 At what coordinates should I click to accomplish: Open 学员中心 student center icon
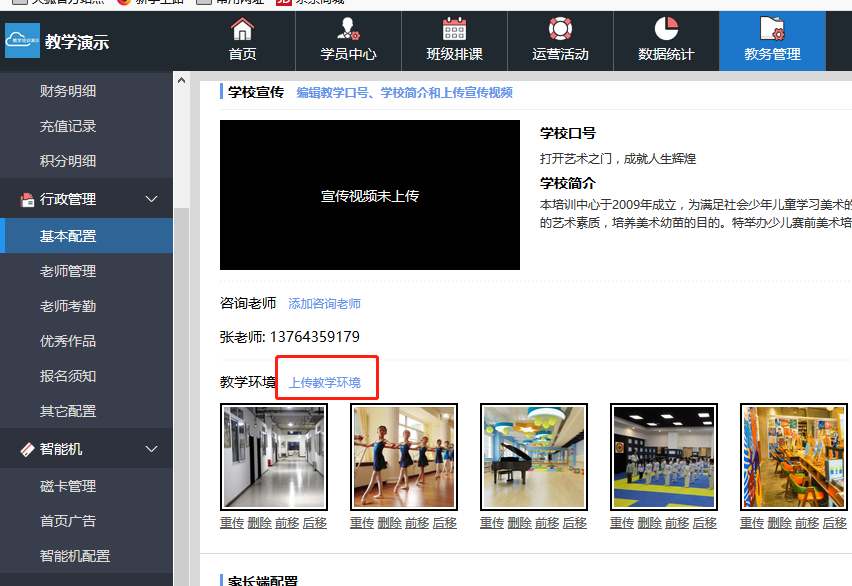(348, 29)
